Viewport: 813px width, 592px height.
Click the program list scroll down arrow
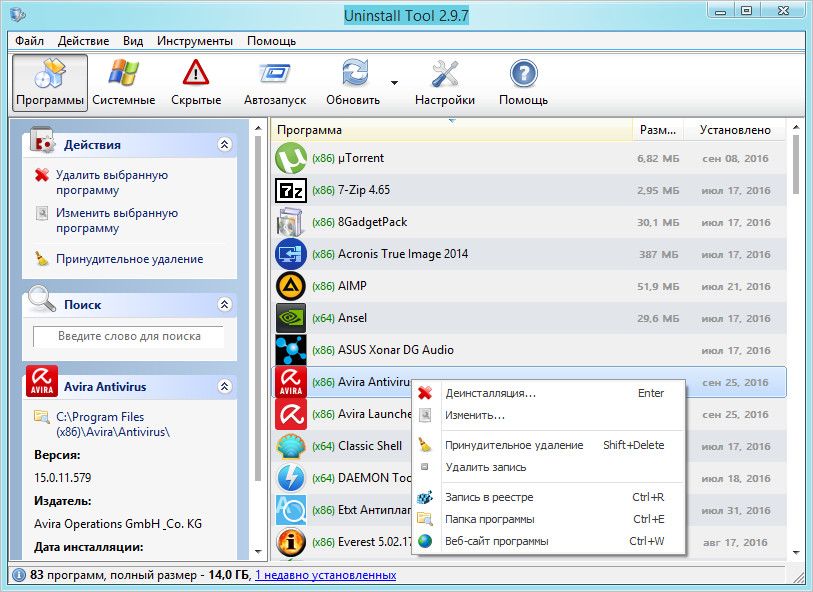click(796, 553)
